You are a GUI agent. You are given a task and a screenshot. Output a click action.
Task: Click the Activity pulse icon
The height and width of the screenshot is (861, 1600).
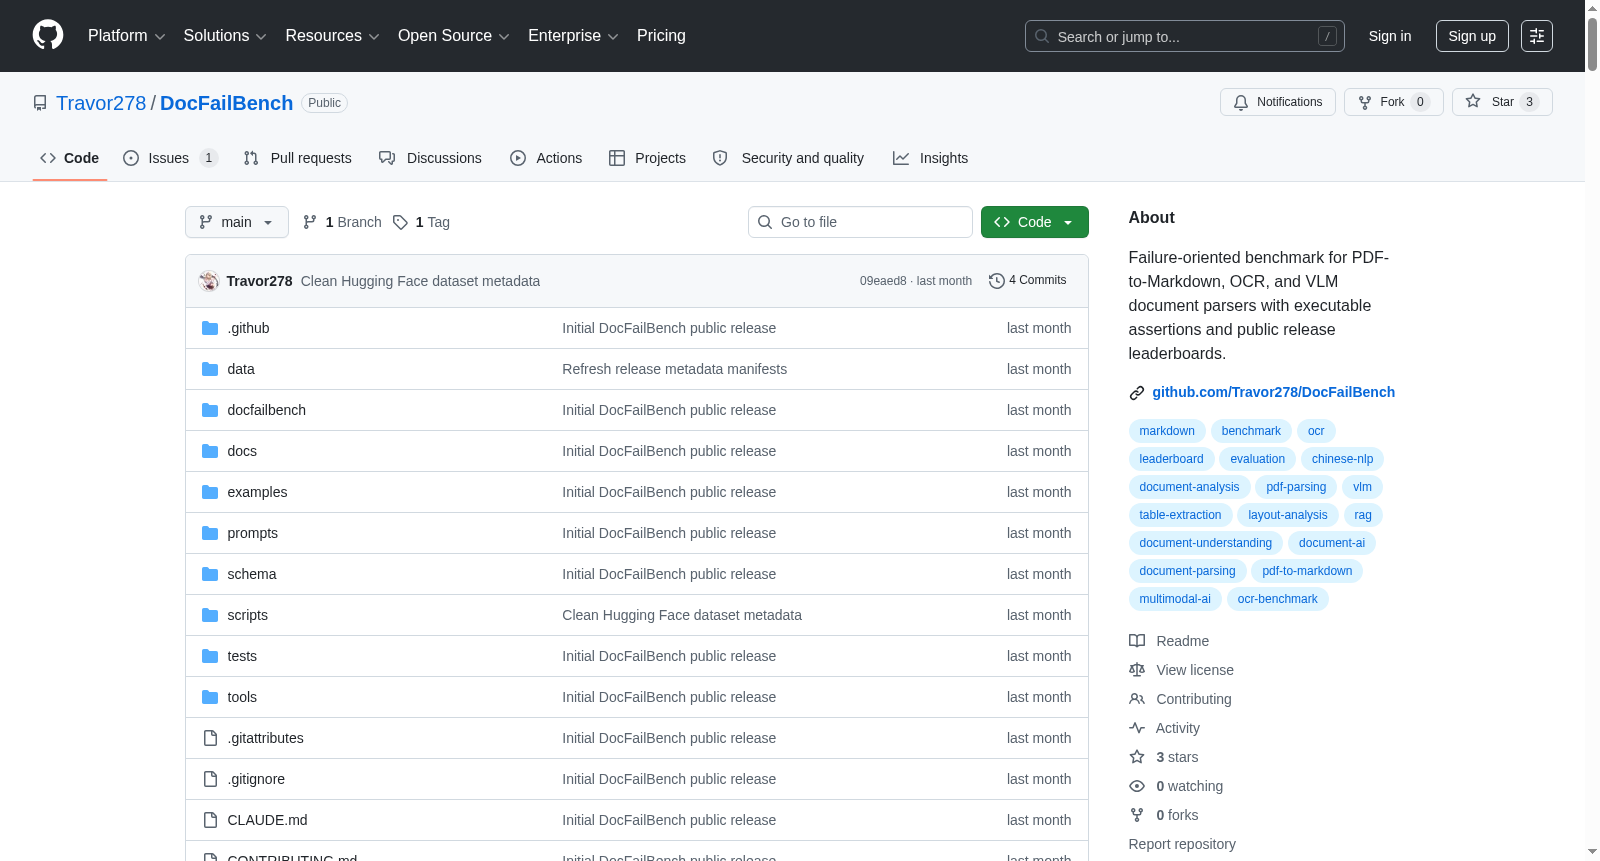[1137, 728]
